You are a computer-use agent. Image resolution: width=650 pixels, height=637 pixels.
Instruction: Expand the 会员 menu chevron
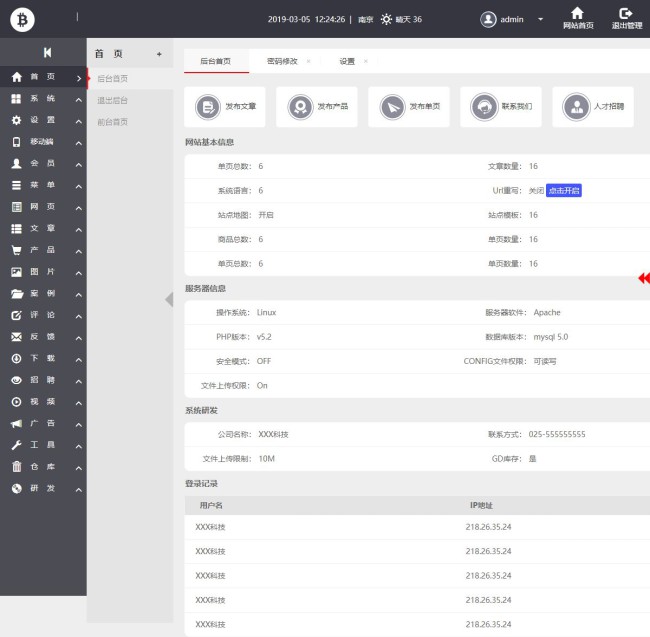click(x=79, y=165)
